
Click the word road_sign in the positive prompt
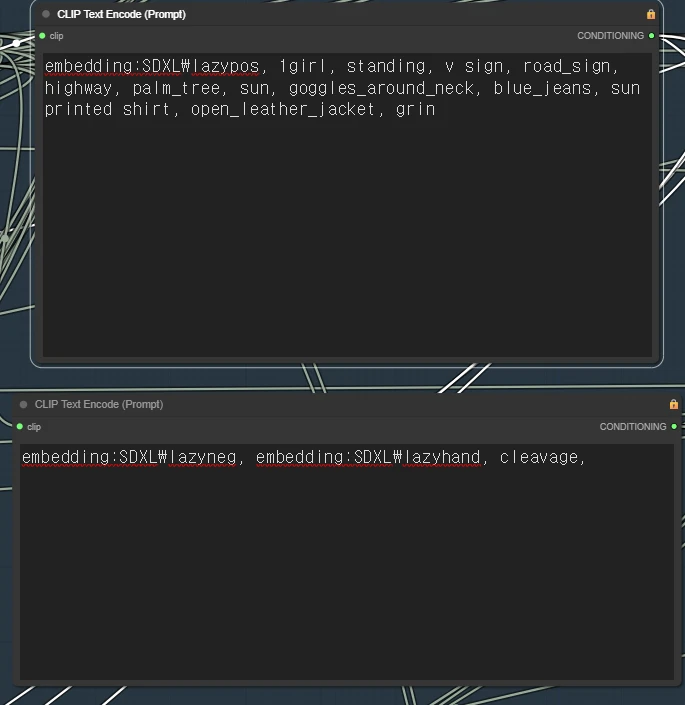pyautogui.click(x=567, y=67)
